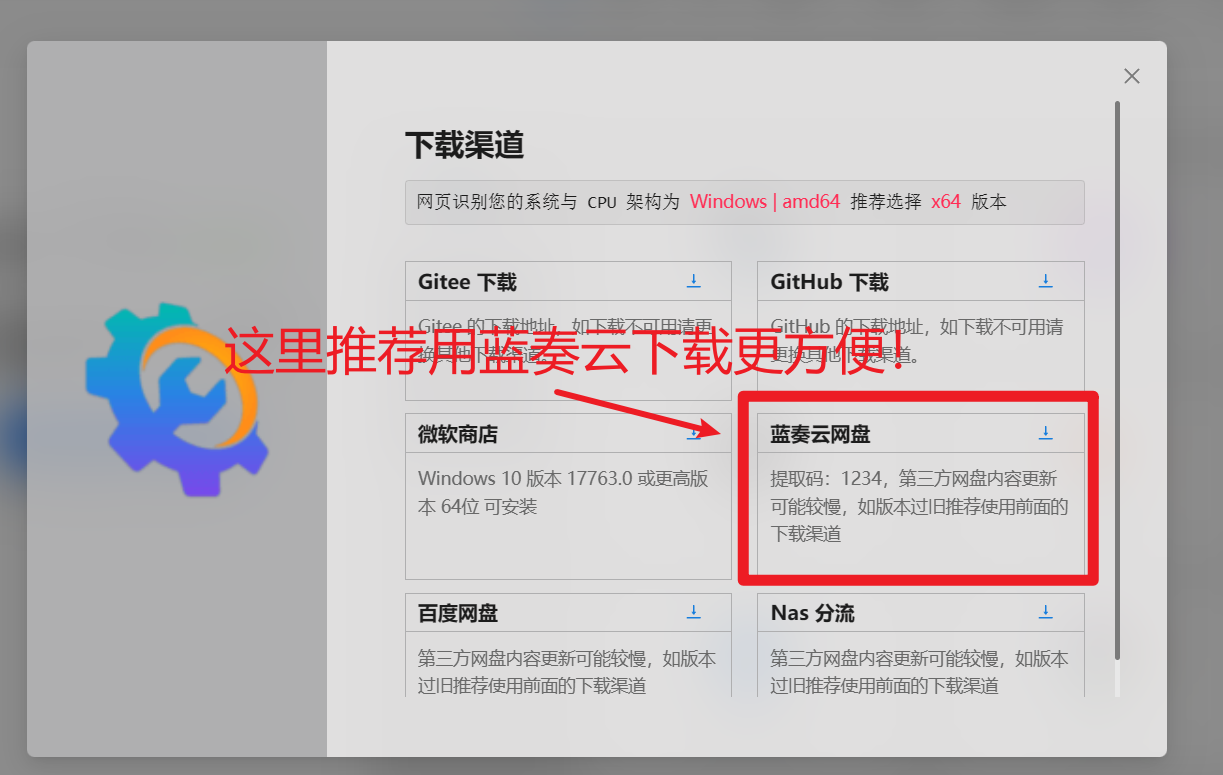
Task: Click the red Windows | amd64 text
Action: [764, 201]
